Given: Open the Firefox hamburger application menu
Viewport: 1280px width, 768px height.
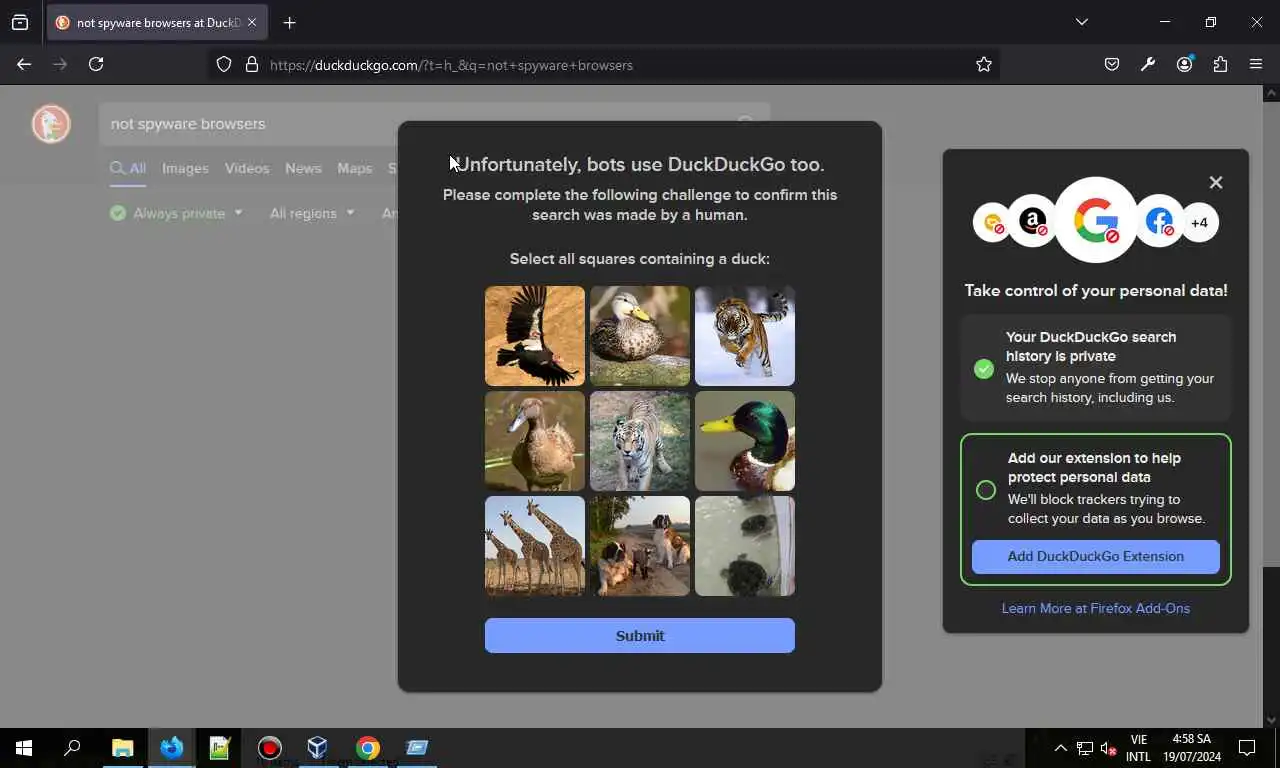Looking at the screenshot, I should click(x=1256, y=64).
